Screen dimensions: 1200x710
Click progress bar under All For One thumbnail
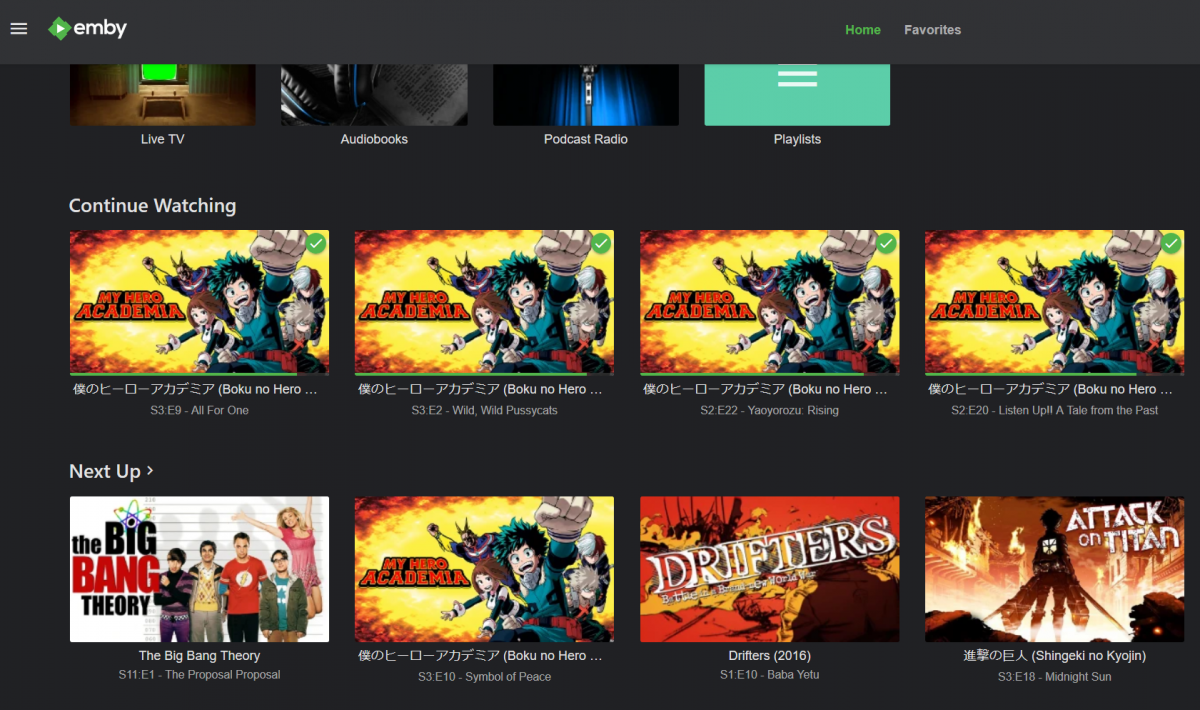pos(199,374)
